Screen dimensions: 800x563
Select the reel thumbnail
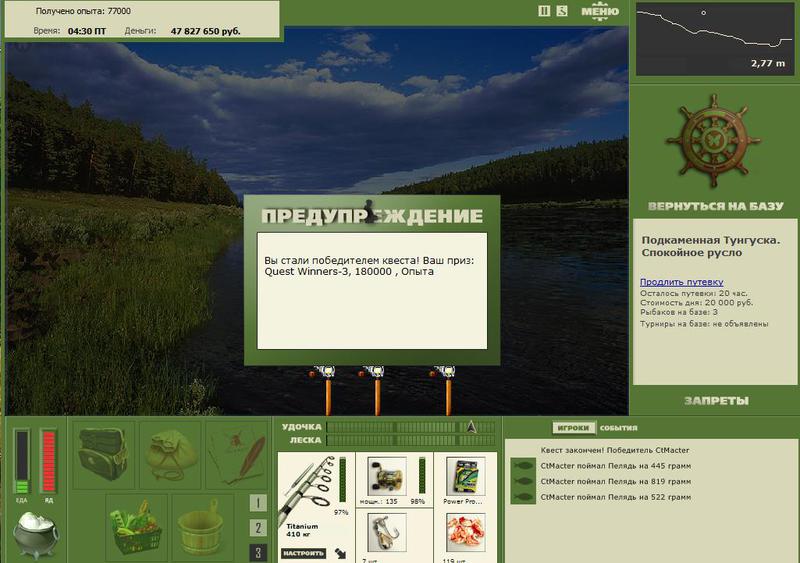(387, 477)
